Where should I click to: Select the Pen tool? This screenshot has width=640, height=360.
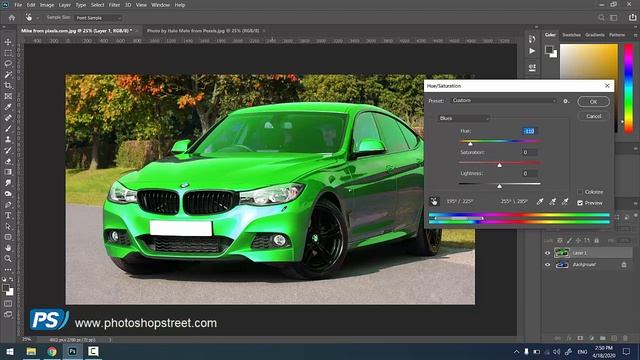click(x=8, y=204)
